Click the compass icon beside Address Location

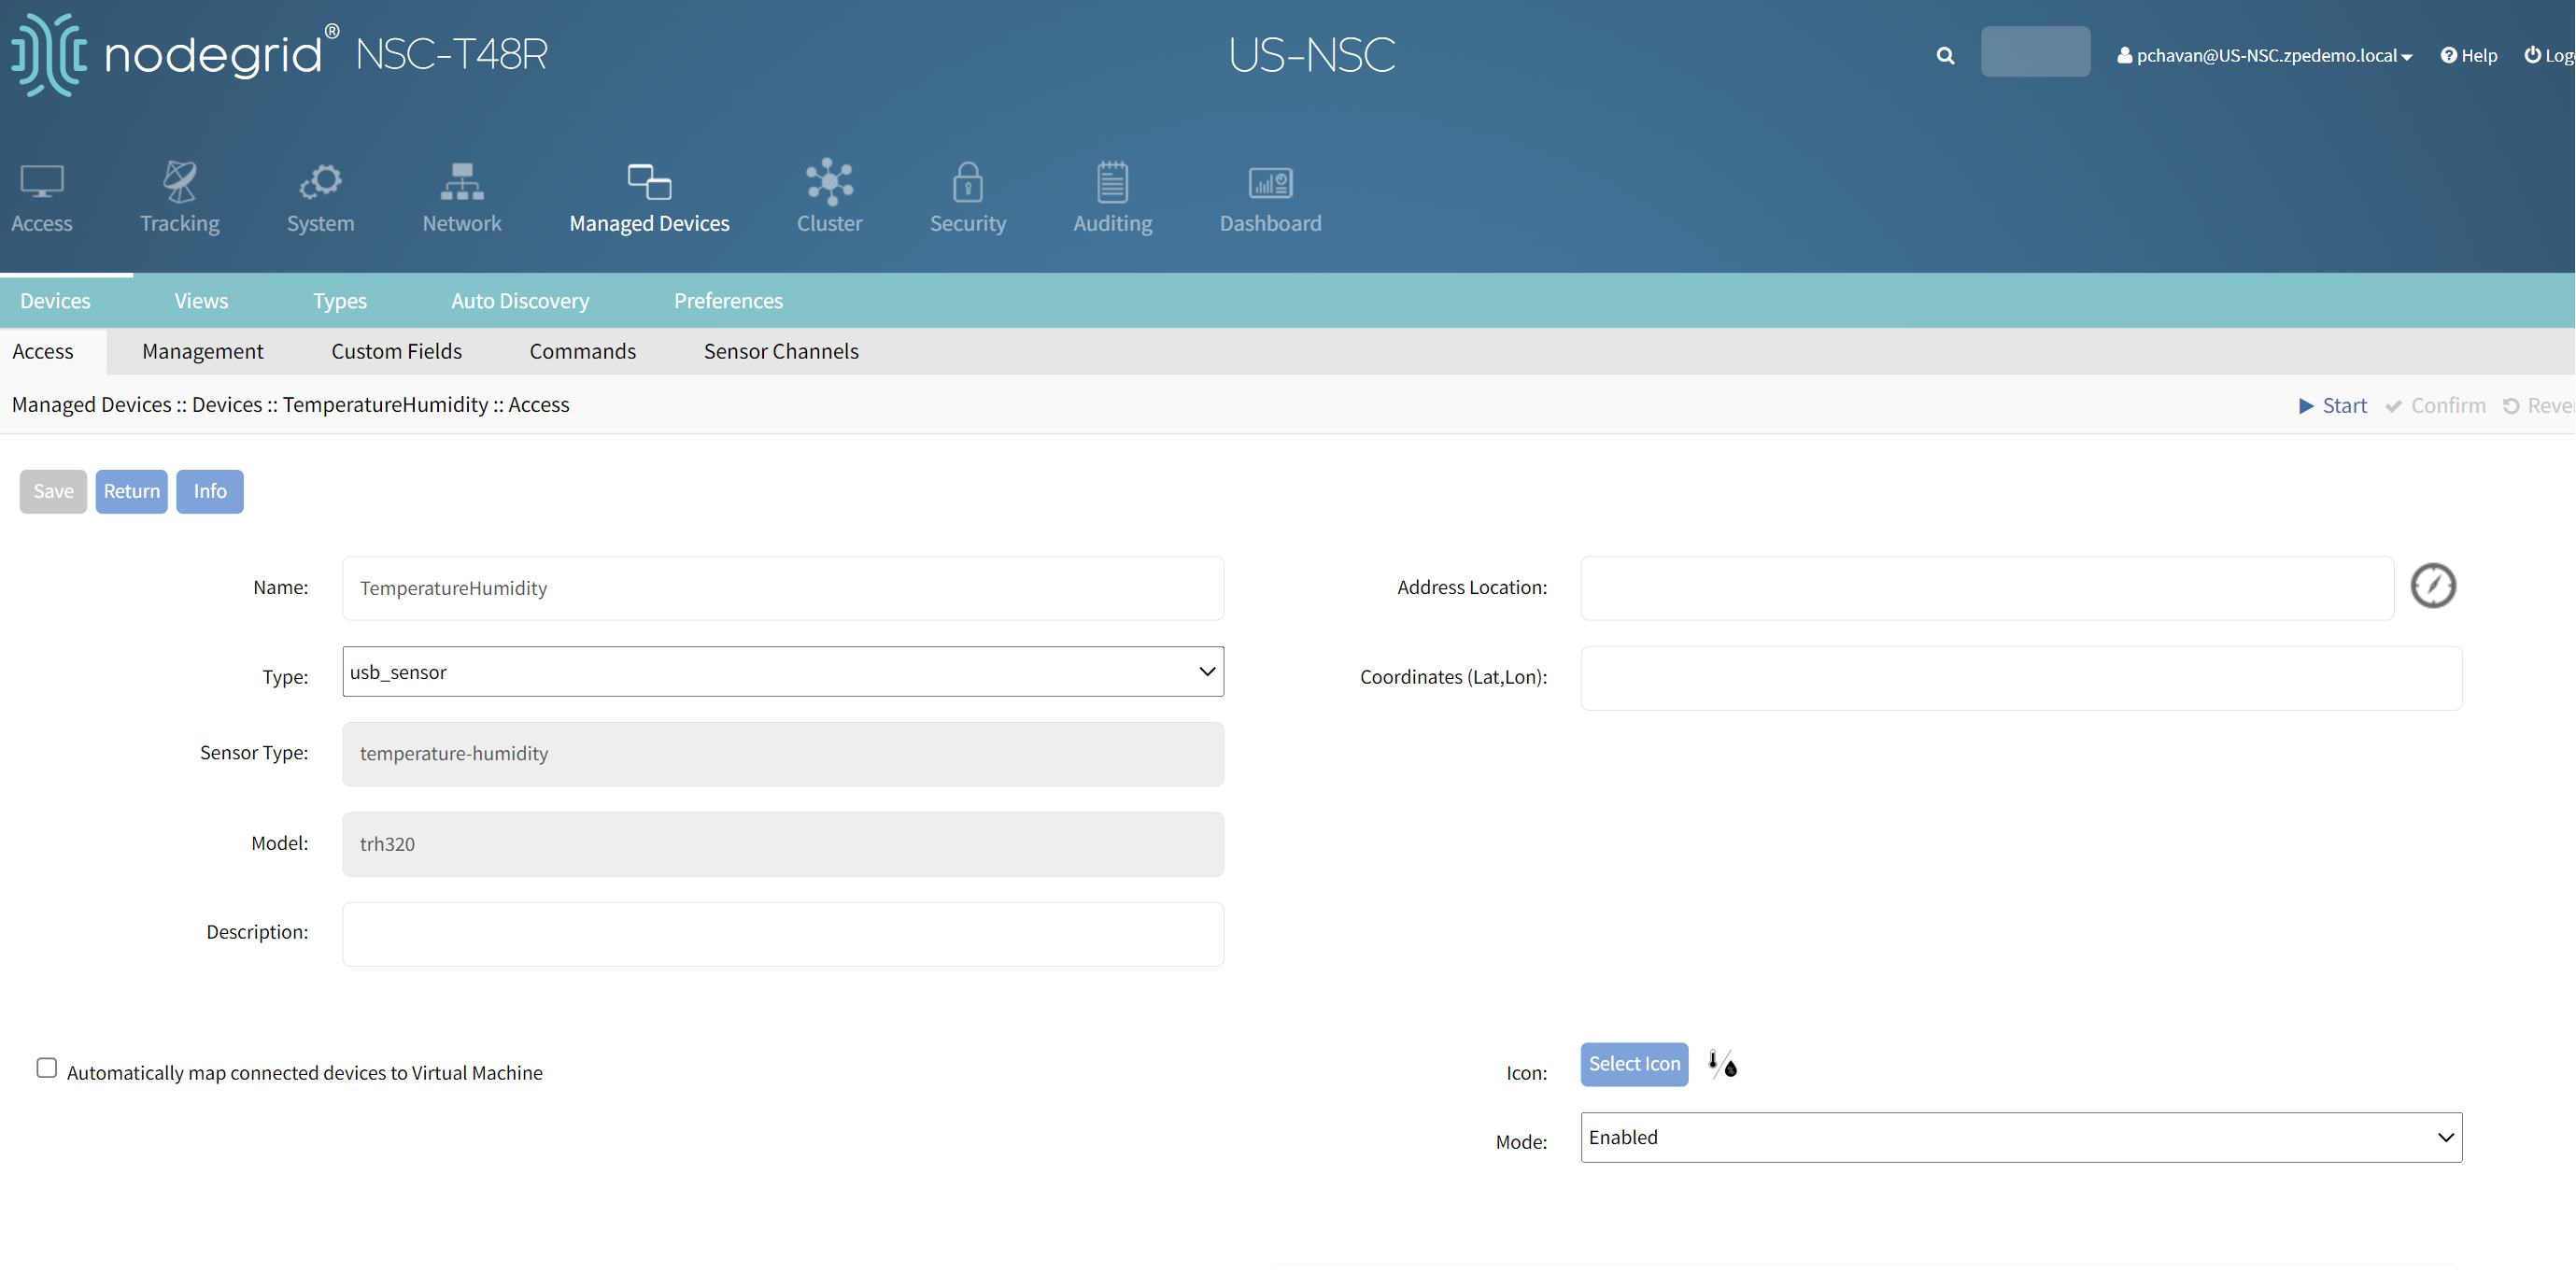(x=2433, y=586)
